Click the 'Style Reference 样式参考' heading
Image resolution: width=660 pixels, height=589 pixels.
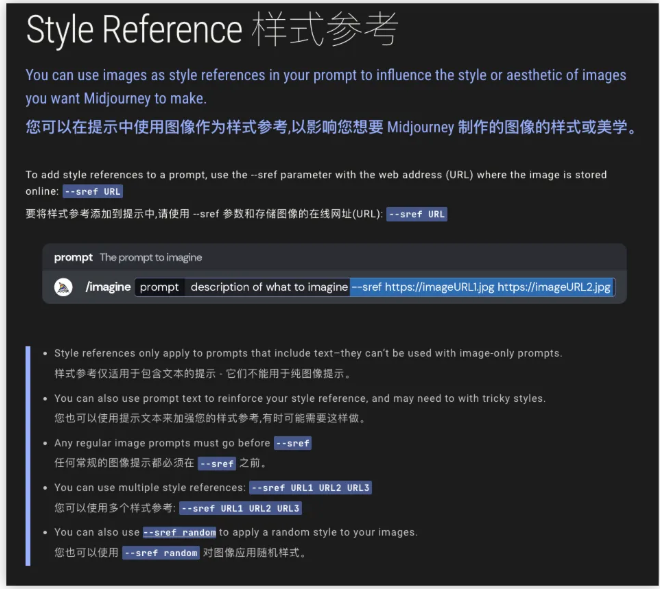(212, 29)
